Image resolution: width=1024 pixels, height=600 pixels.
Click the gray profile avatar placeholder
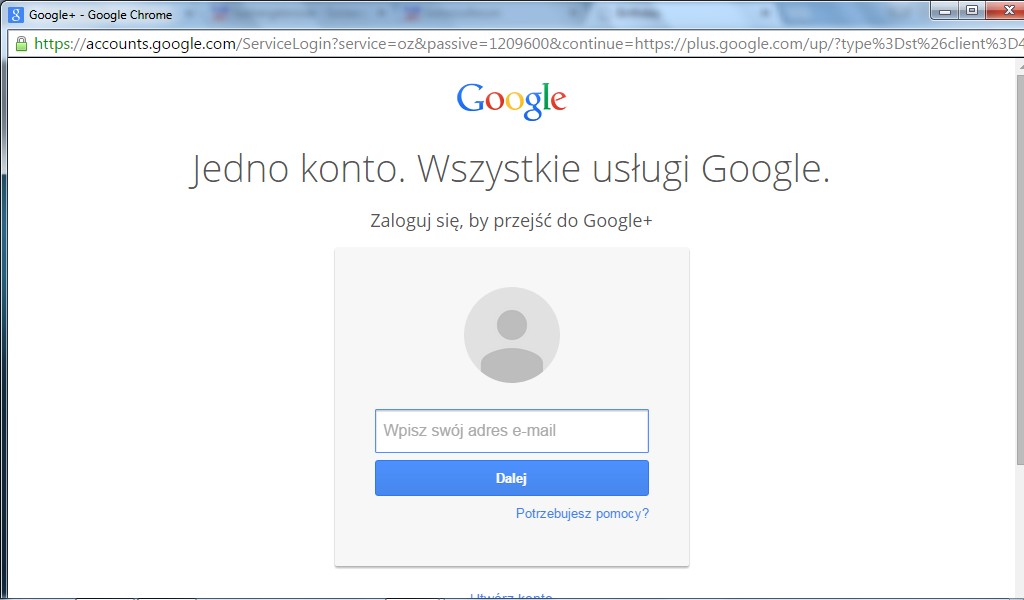point(511,335)
